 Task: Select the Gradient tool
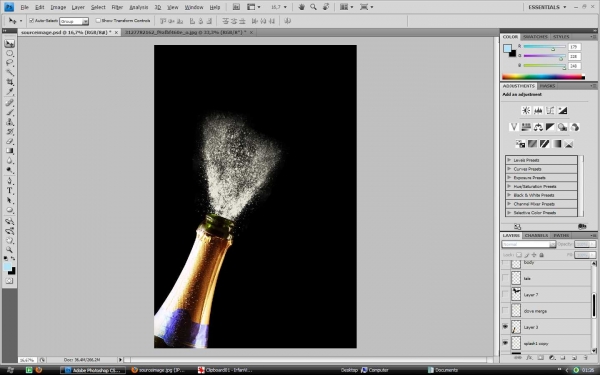[10, 151]
